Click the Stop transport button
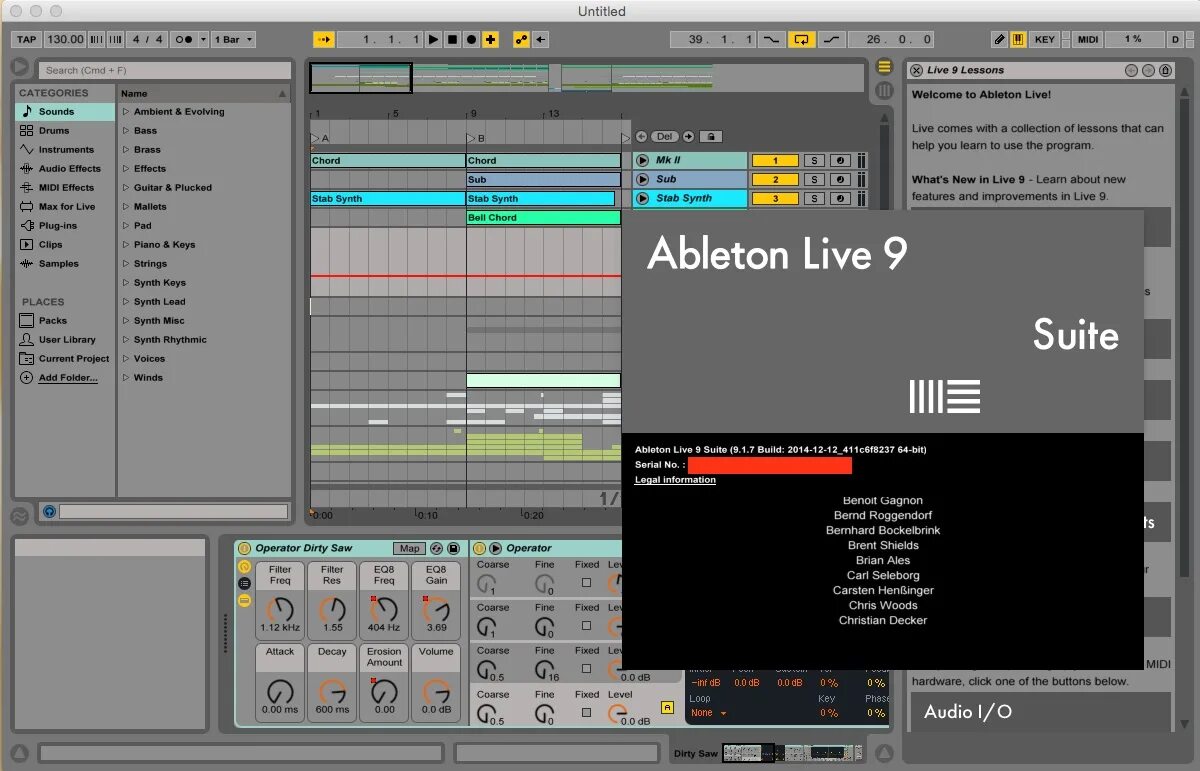Image resolution: width=1200 pixels, height=771 pixels. click(x=452, y=39)
